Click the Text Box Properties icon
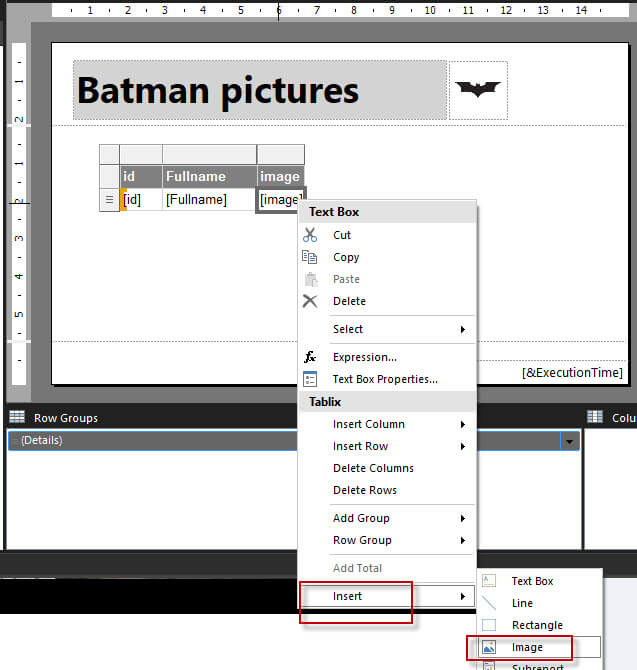 (310, 379)
